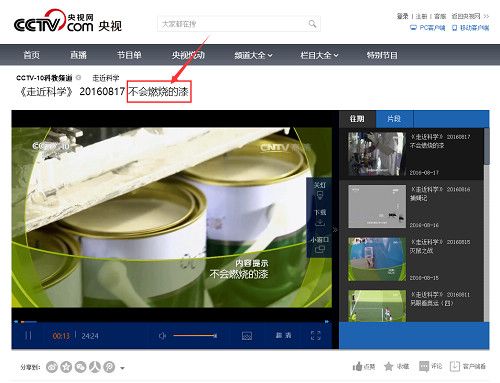500x383 pixels.
Task: Click the screenshot icon in player bar
Action: click(x=247, y=336)
